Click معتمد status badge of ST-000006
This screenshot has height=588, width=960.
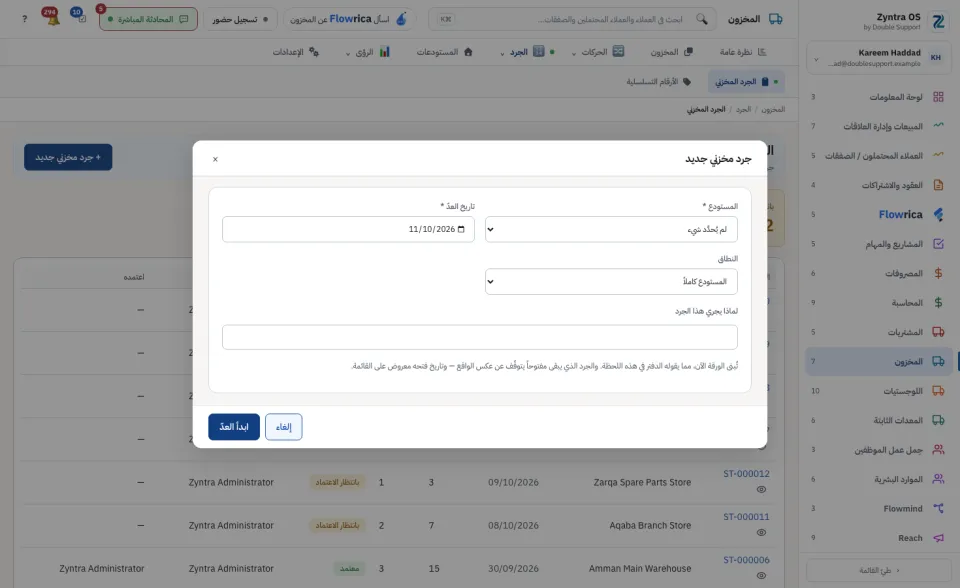click(x=349, y=568)
